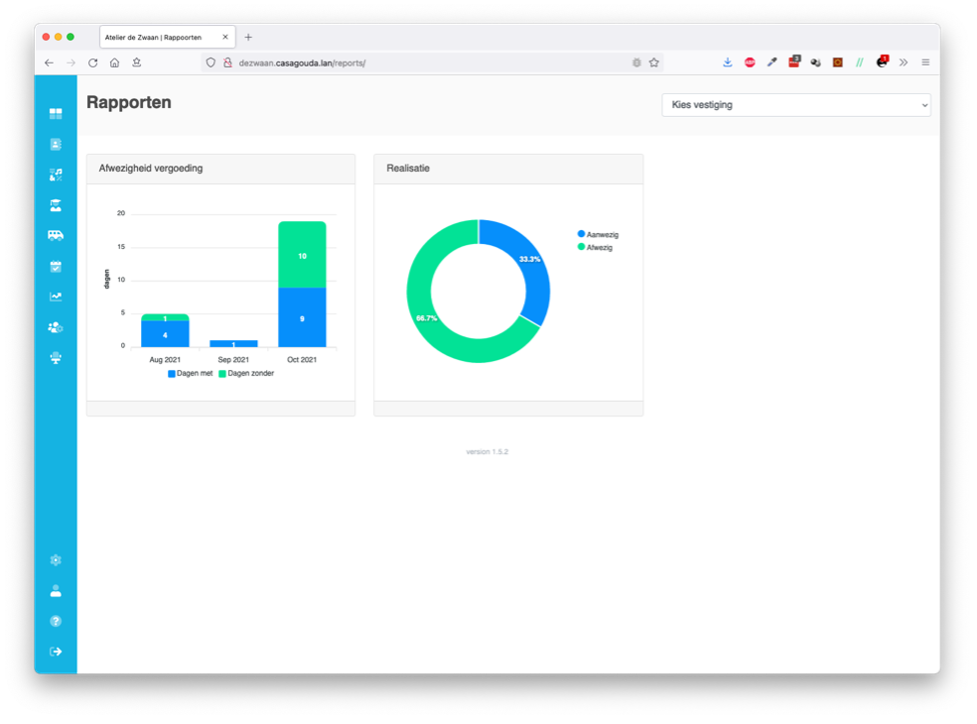Toggle the 'Dagen met' legend item
The height and width of the screenshot is (724, 977).
tap(190, 373)
